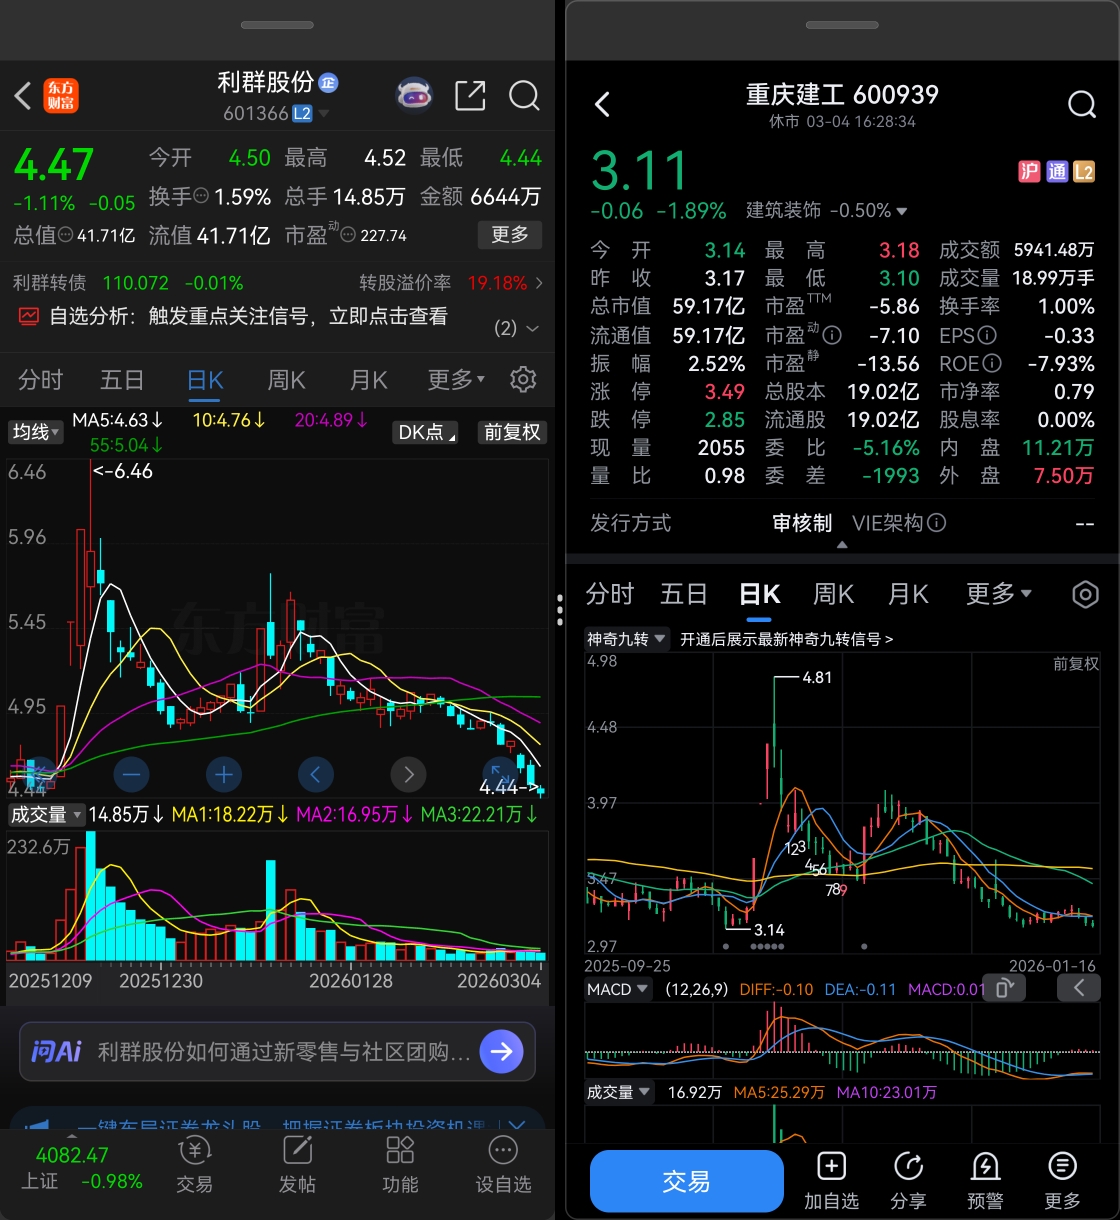
Task: Open 神奇九转 indicator dropdown
Action: coord(627,639)
